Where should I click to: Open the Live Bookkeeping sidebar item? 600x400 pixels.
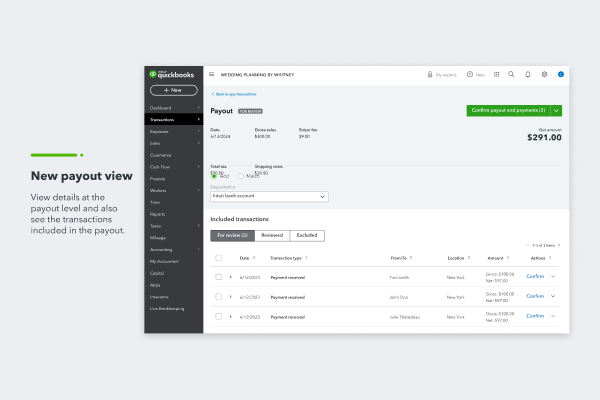[174, 309]
